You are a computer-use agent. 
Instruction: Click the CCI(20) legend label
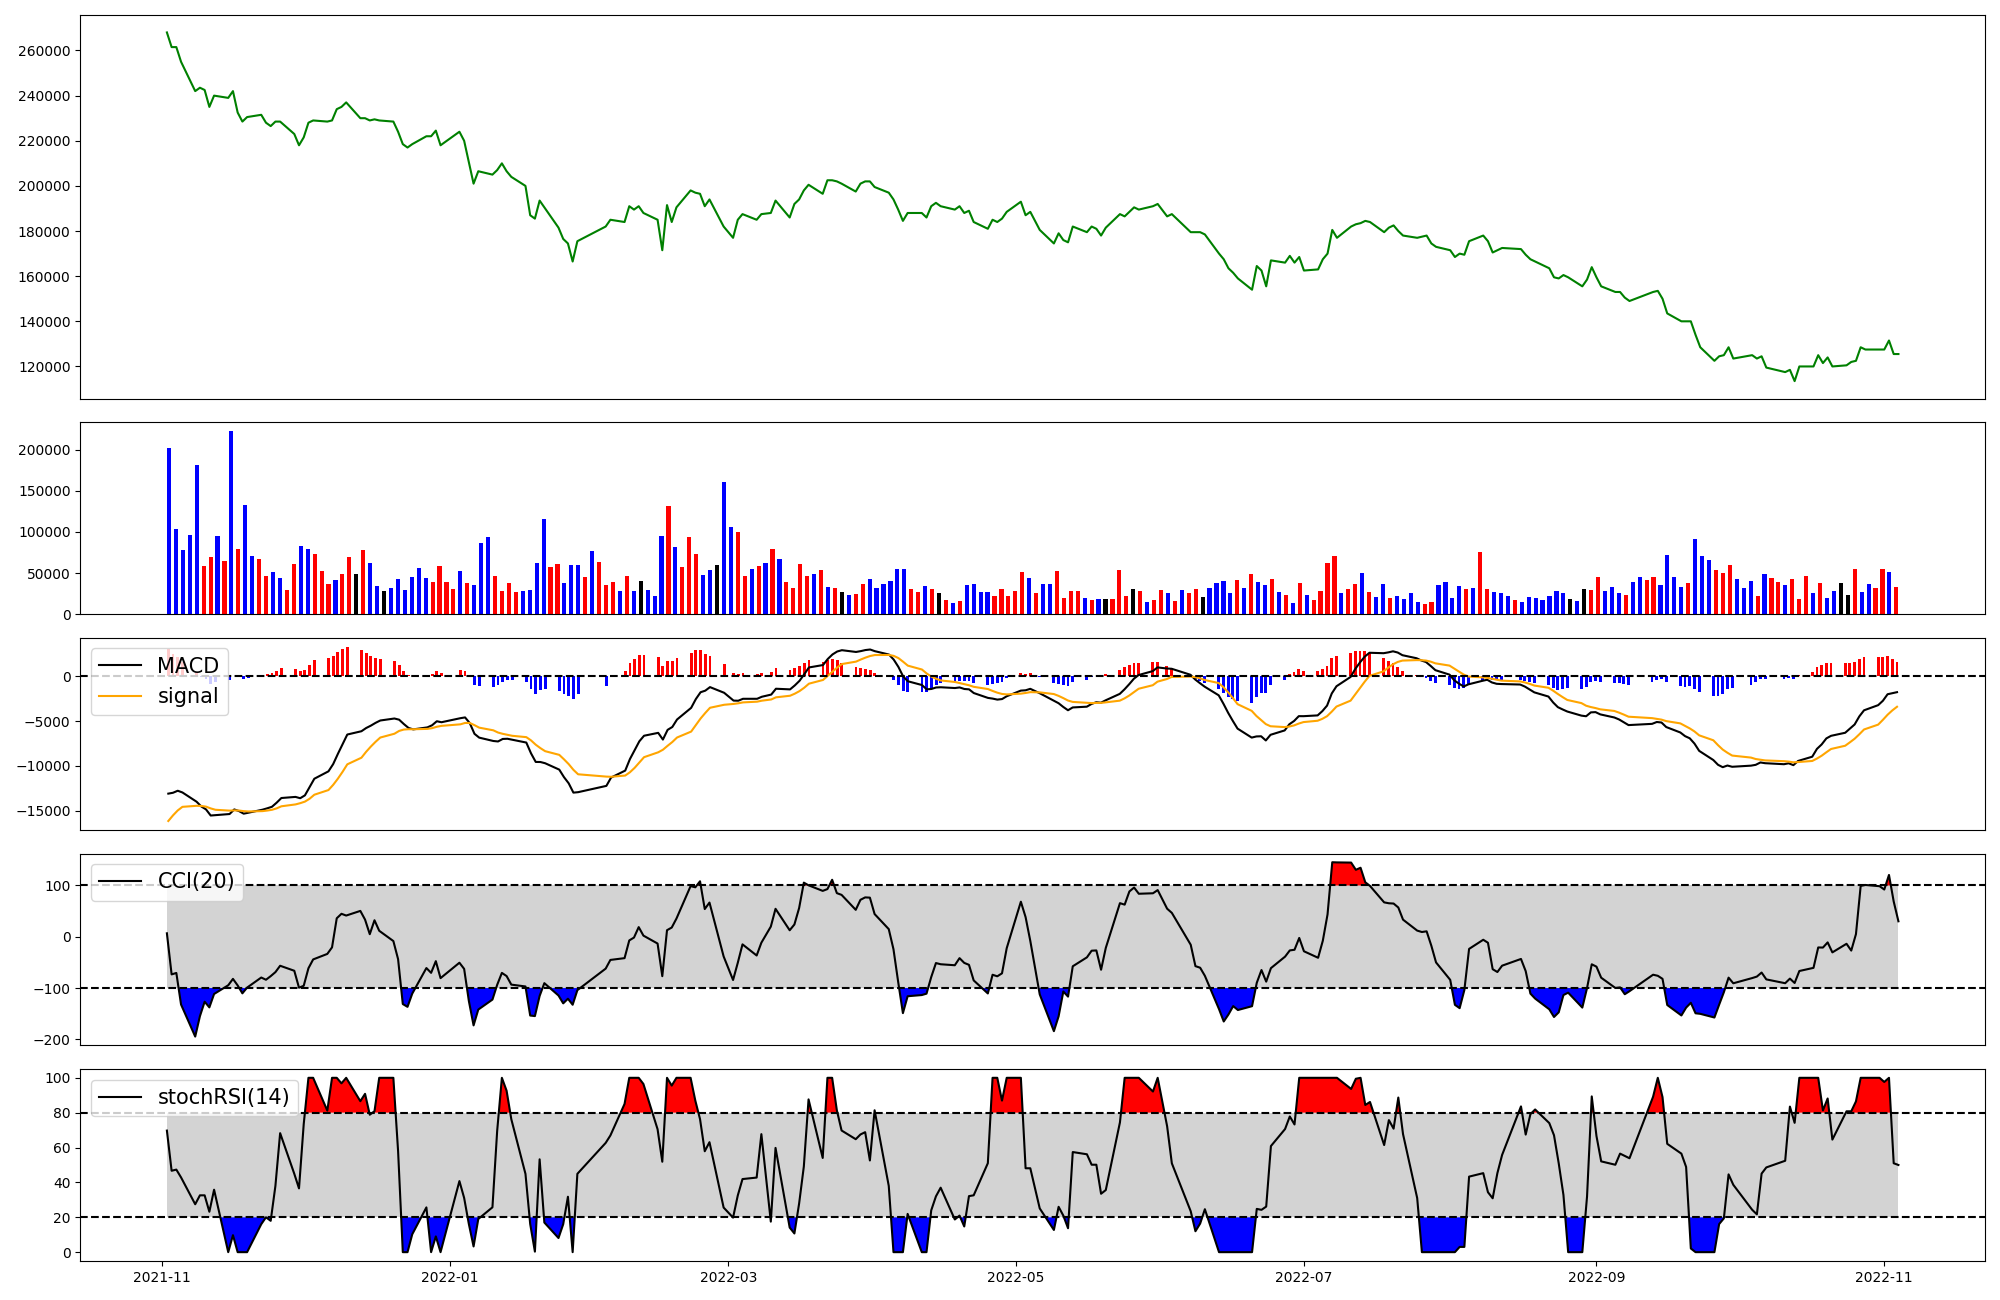pyautogui.click(x=195, y=881)
